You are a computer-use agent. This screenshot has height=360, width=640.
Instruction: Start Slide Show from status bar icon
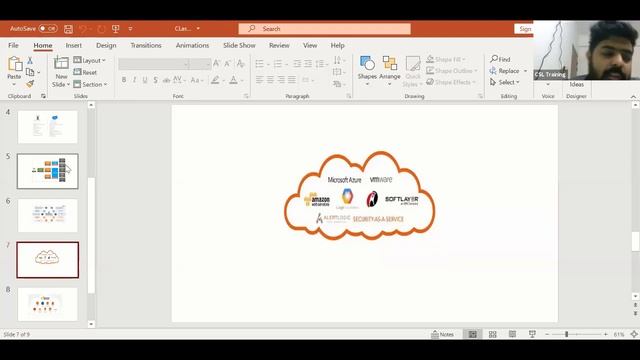tap(532, 334)
